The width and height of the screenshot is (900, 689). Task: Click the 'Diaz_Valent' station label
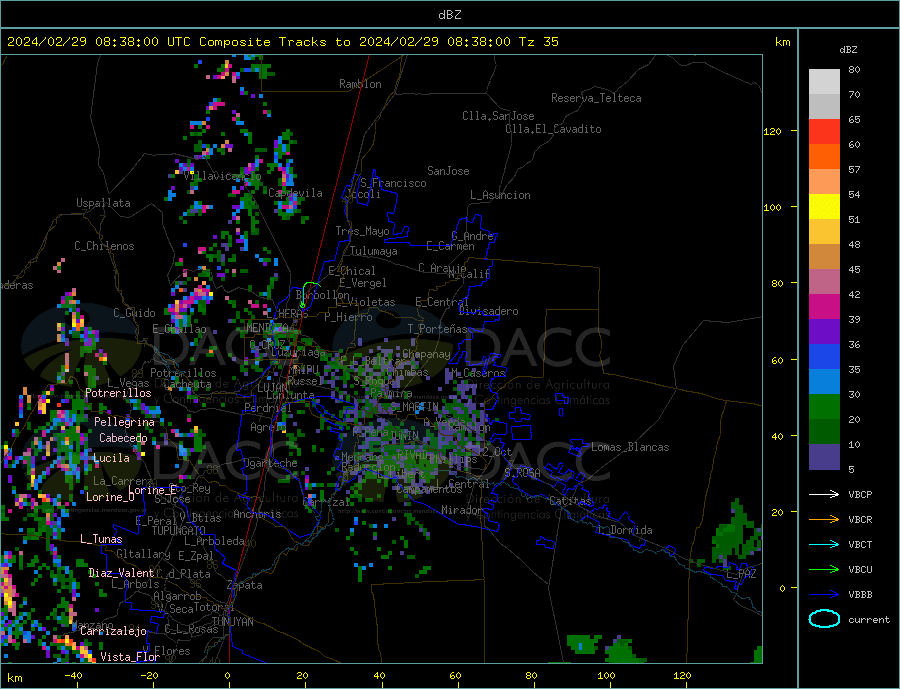[x=121, y=573]
